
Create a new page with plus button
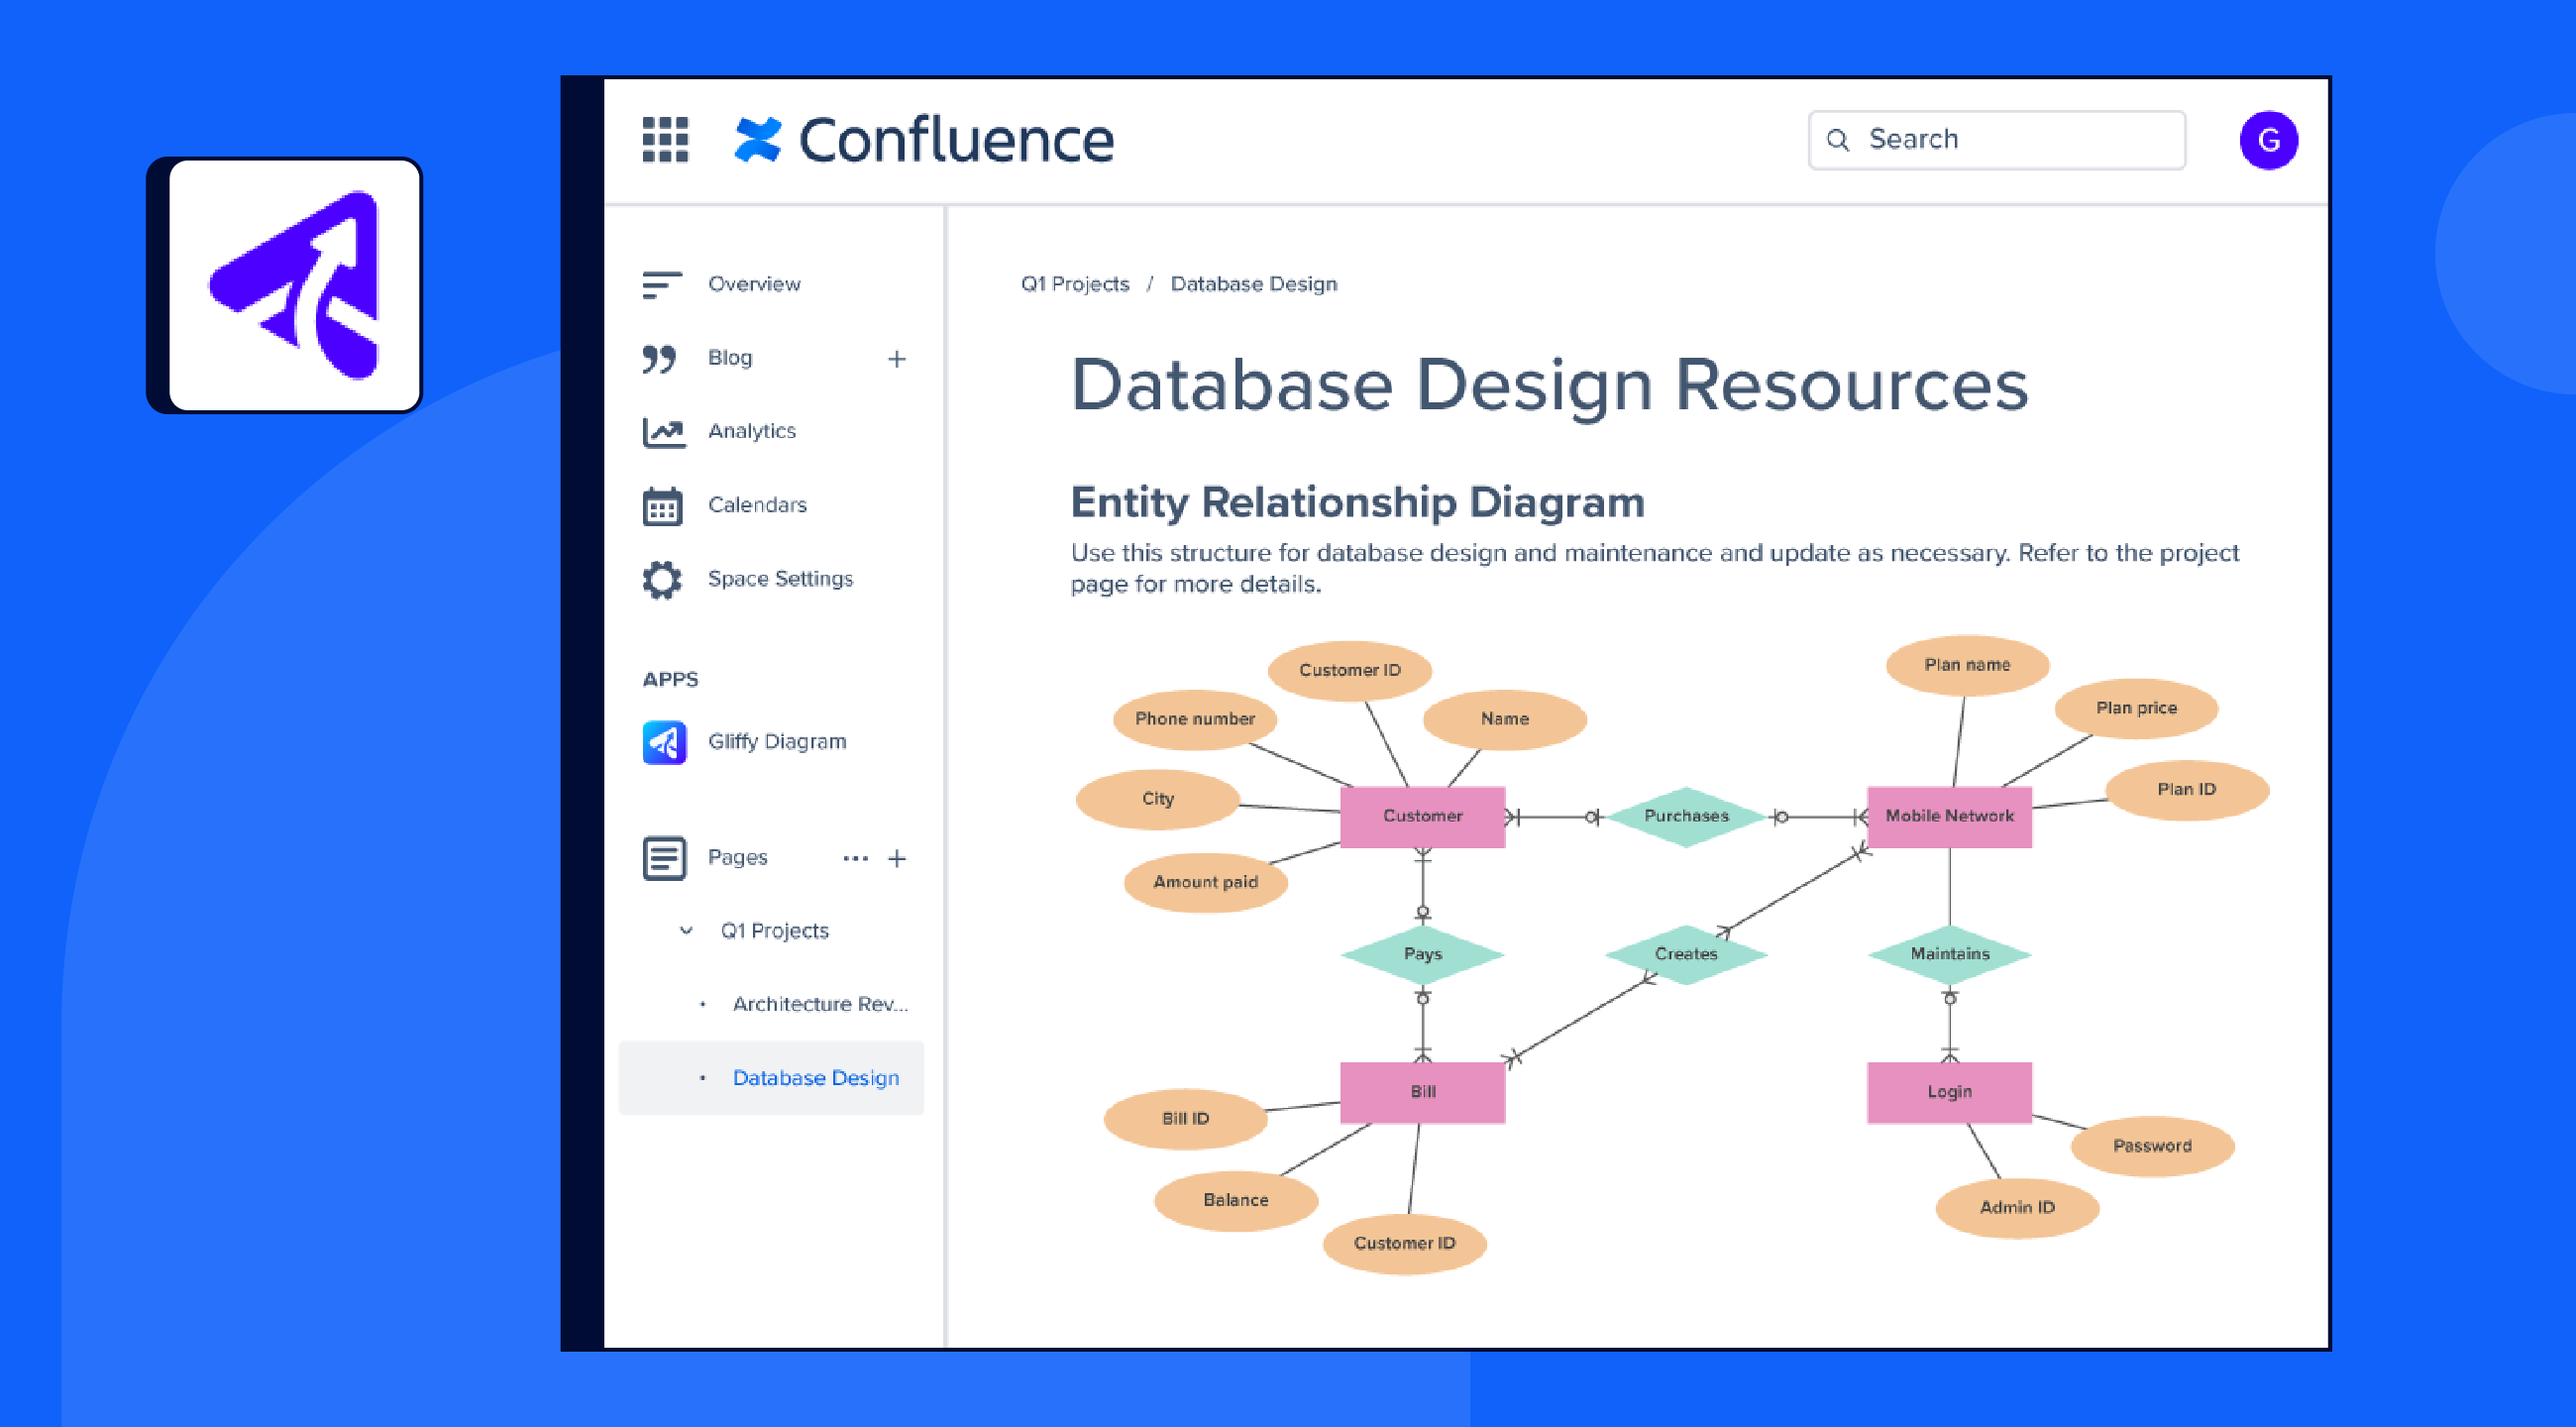coord(897,858)
